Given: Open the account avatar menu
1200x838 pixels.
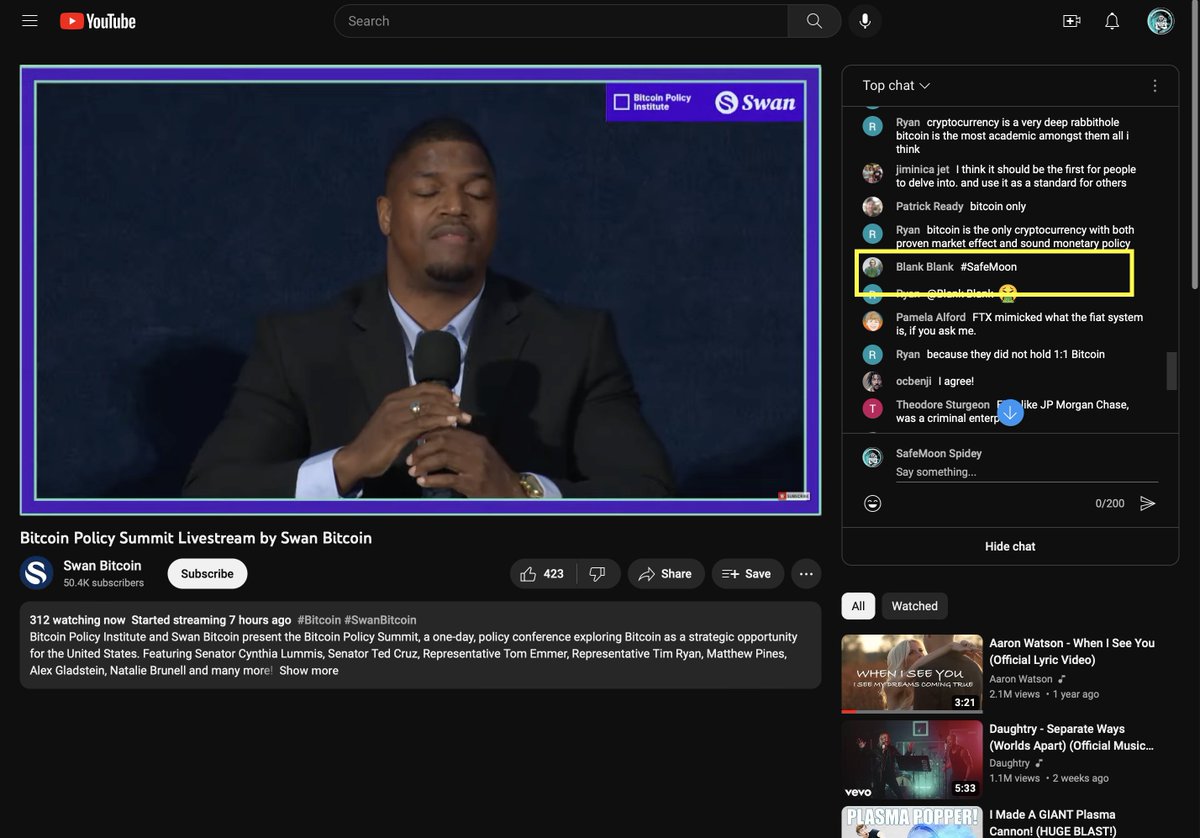Looking at the screenshot, I should coord(1160,21).
